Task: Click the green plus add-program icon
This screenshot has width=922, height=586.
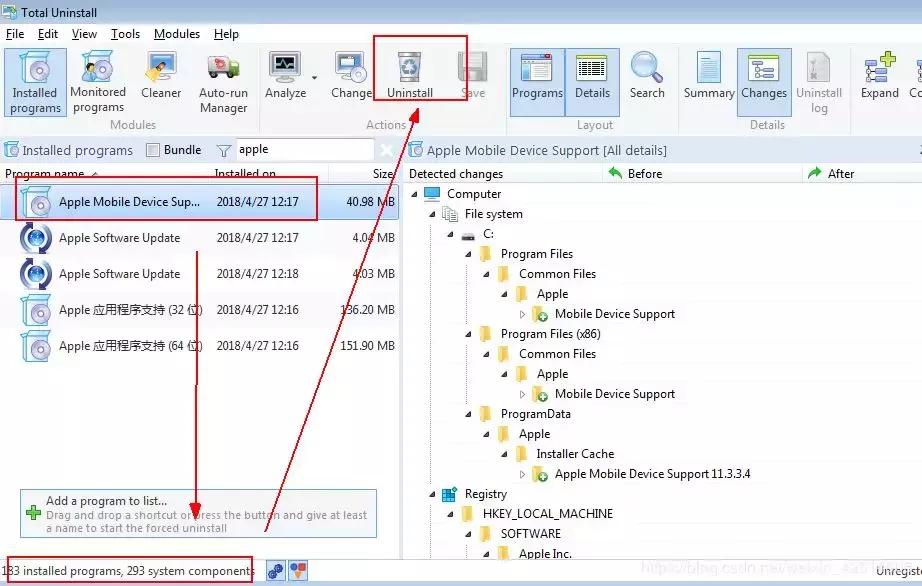Action: pyautogui.click(x=34, y=513)
